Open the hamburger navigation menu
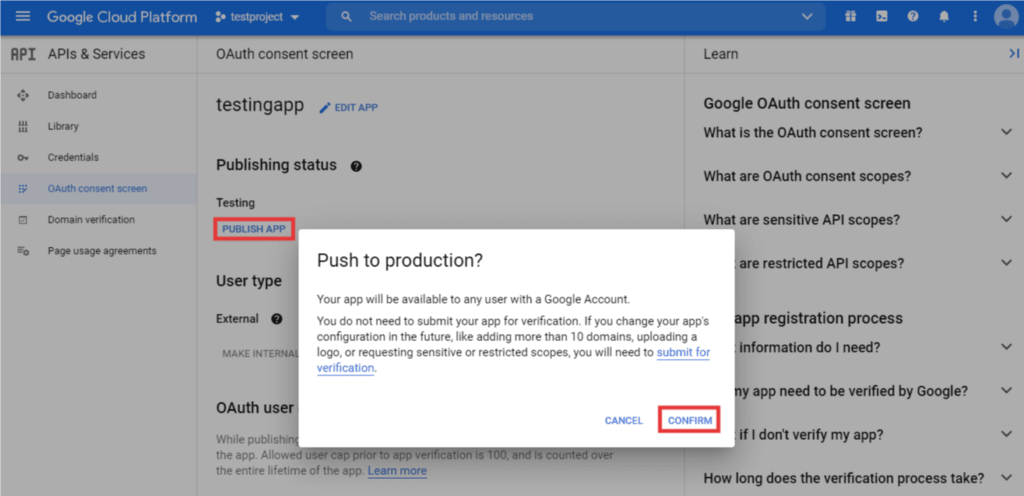1024x496 pixels. [x=23, y=16]
